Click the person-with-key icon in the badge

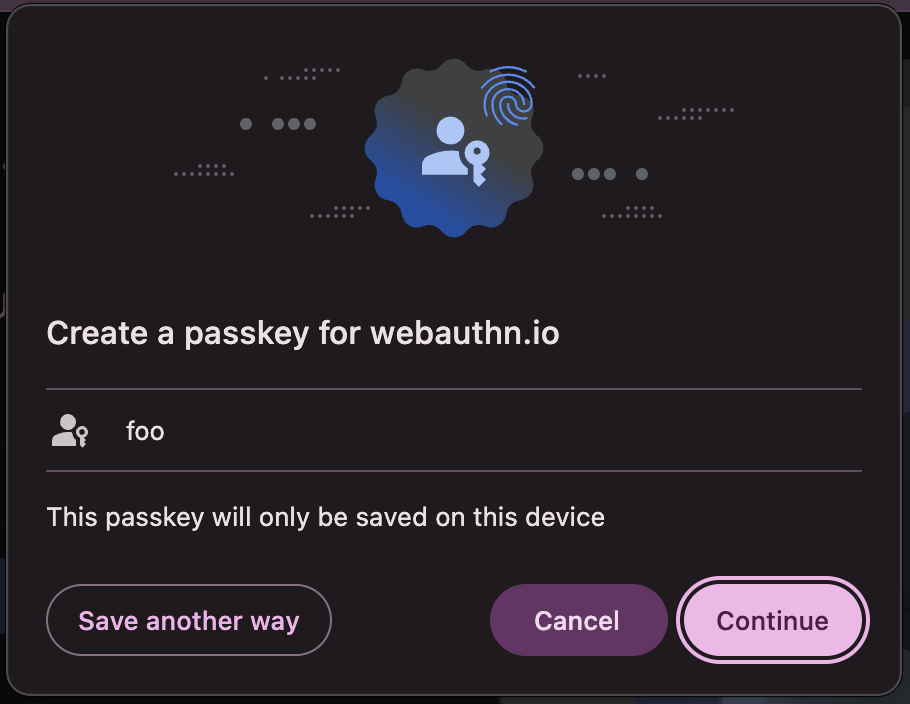coord(454,150)
